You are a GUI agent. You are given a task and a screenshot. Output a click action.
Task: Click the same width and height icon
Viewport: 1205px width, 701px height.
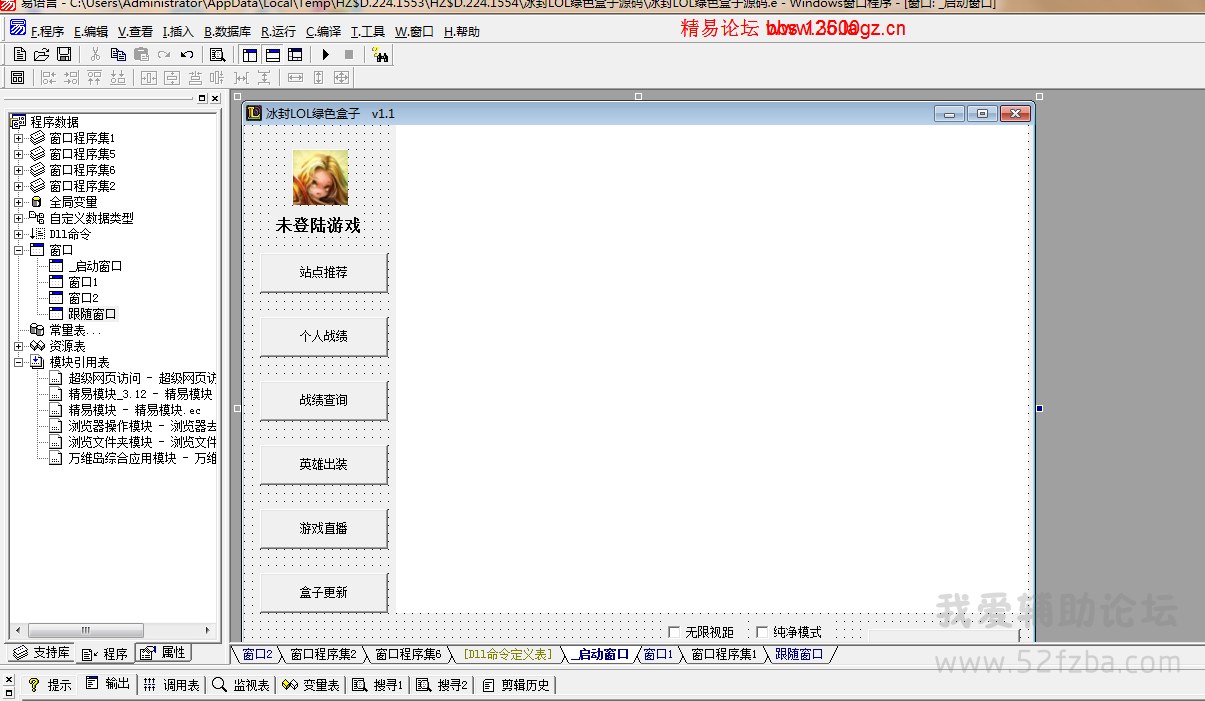coord(341,77)
